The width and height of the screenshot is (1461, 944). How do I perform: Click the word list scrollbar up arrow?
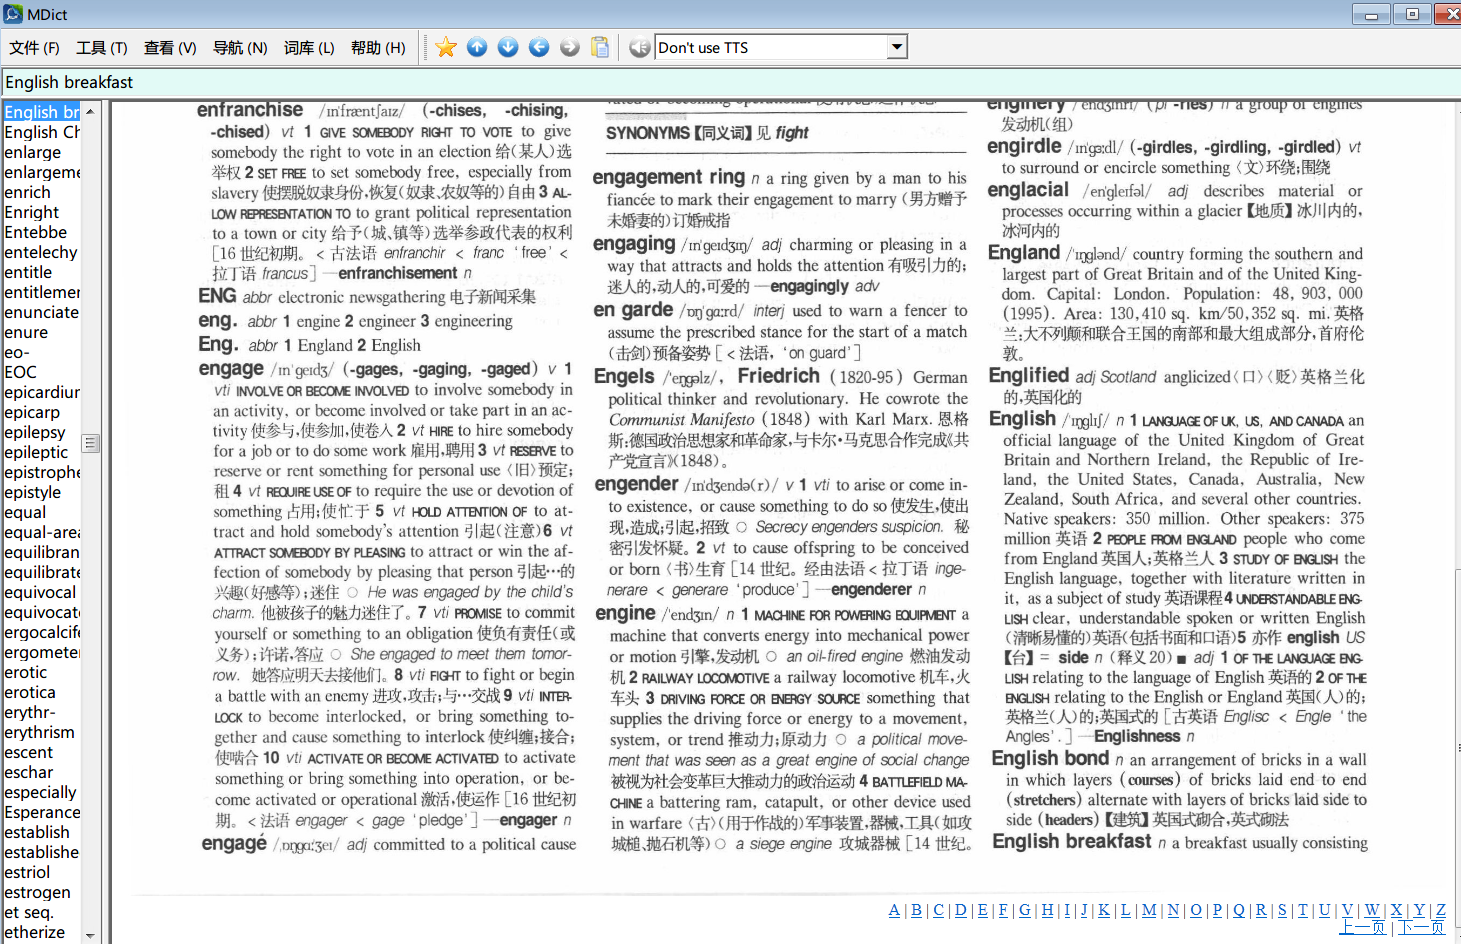tap(90, 111)
